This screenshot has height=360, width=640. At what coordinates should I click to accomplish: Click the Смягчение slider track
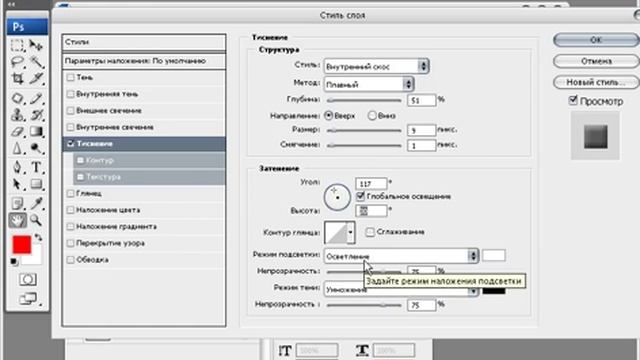click(x=364, y=145)
